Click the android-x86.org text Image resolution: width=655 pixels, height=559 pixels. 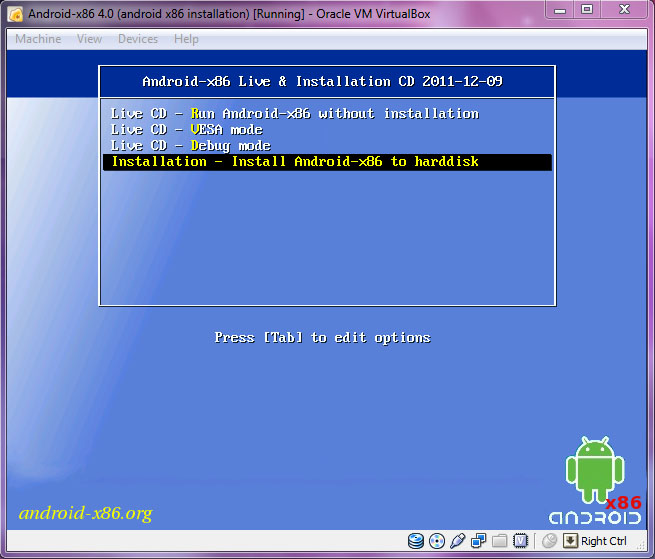86,513
